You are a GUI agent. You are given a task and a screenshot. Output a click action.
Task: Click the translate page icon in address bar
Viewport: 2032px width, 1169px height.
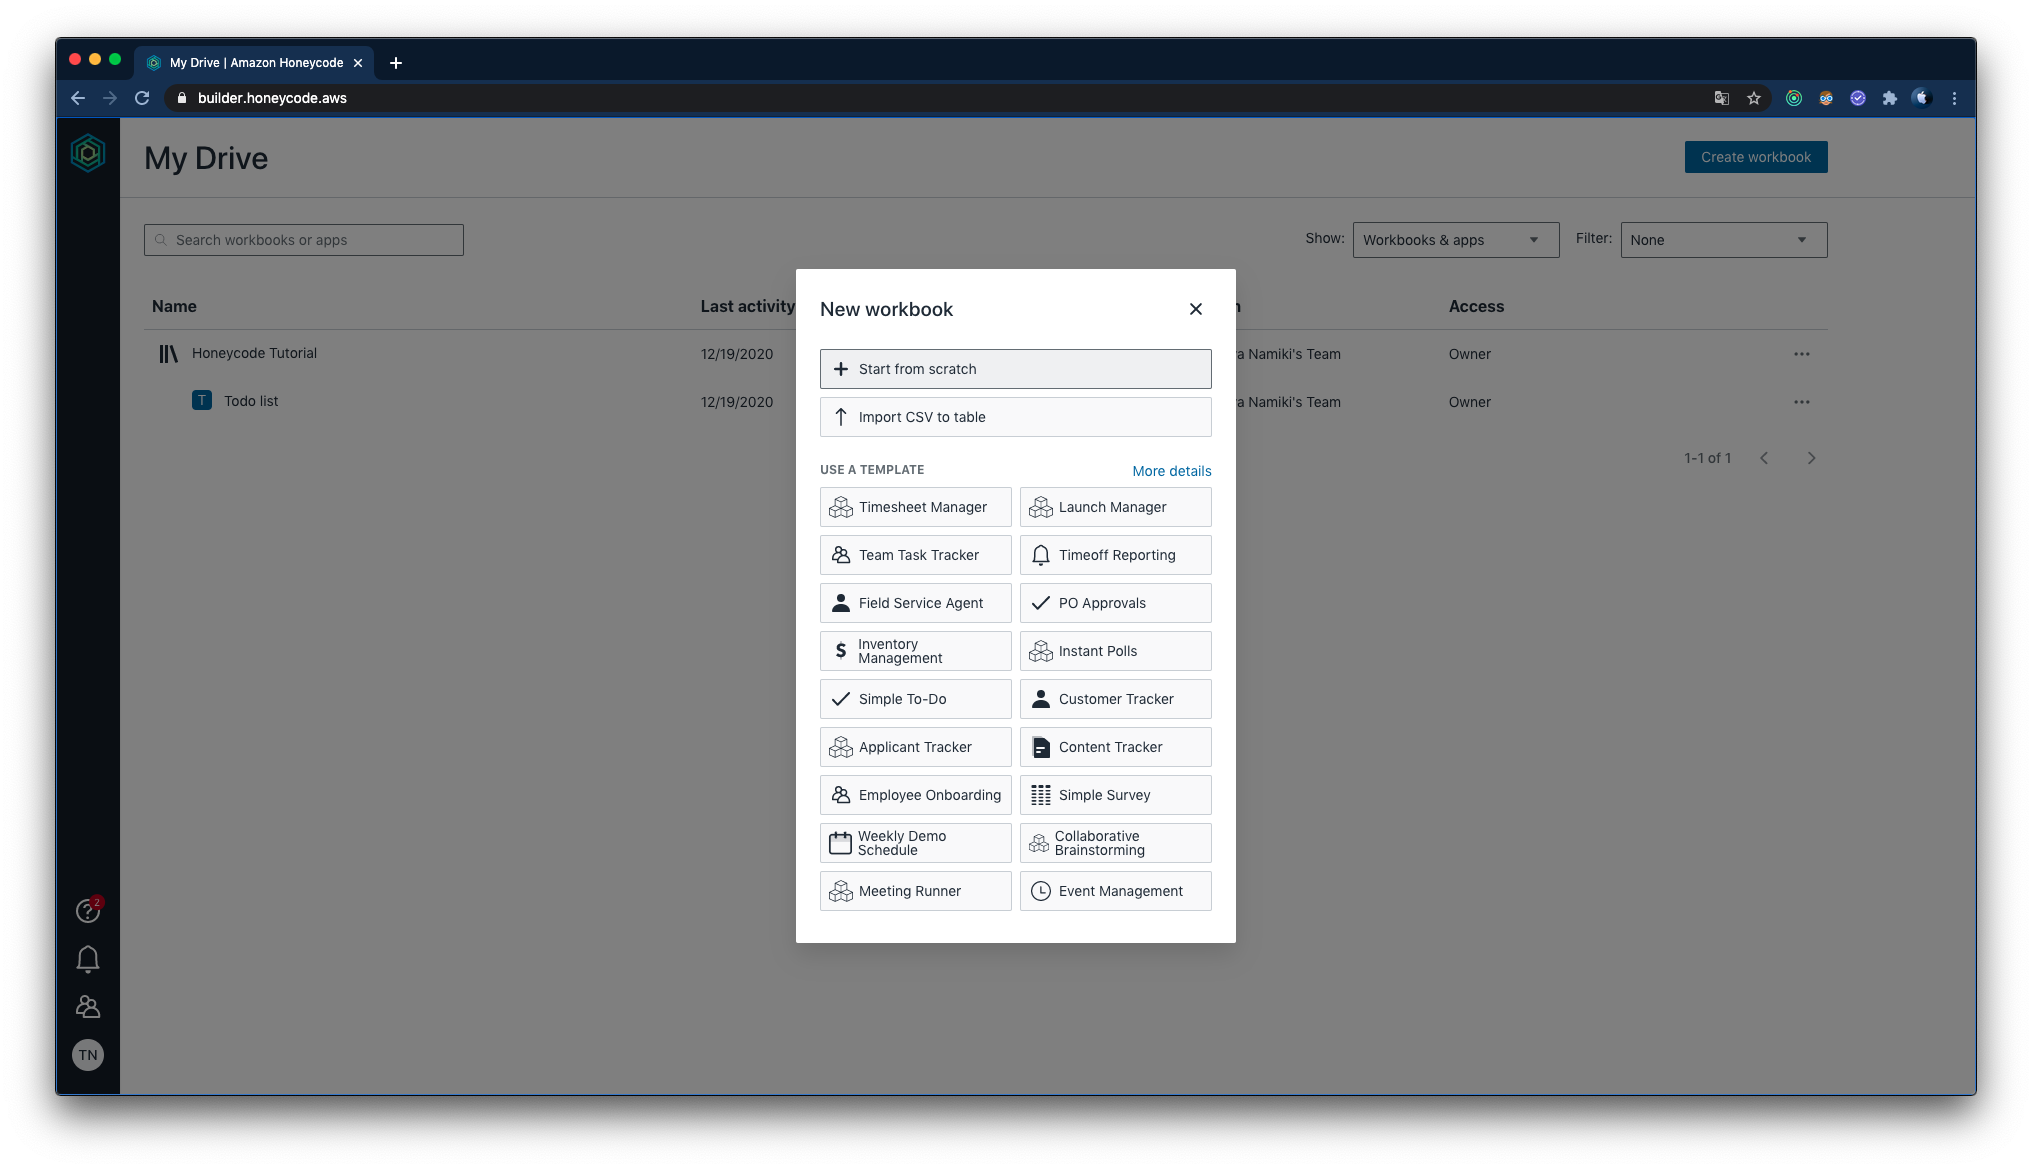point(1722,98)
